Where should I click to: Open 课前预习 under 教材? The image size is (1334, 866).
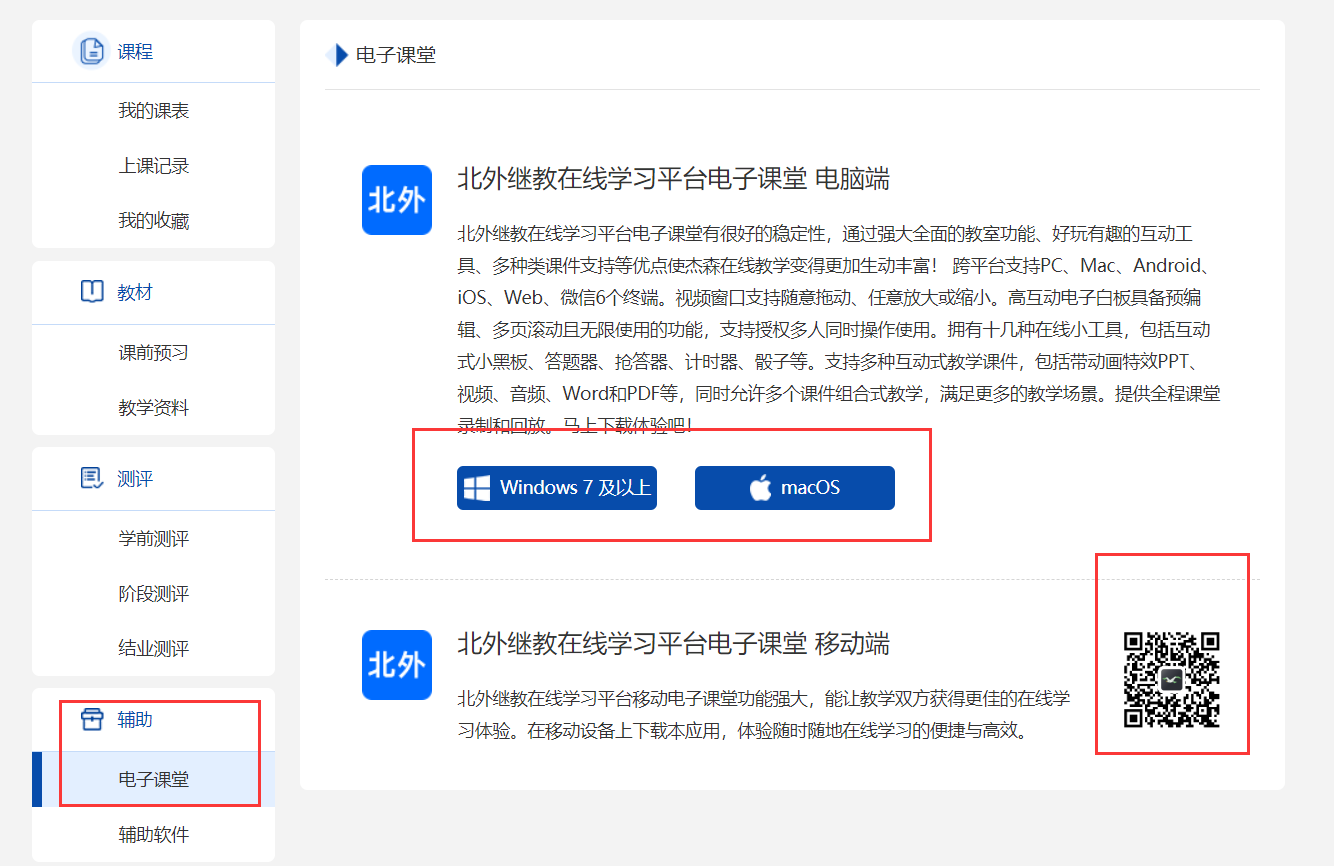pos(154,353)
